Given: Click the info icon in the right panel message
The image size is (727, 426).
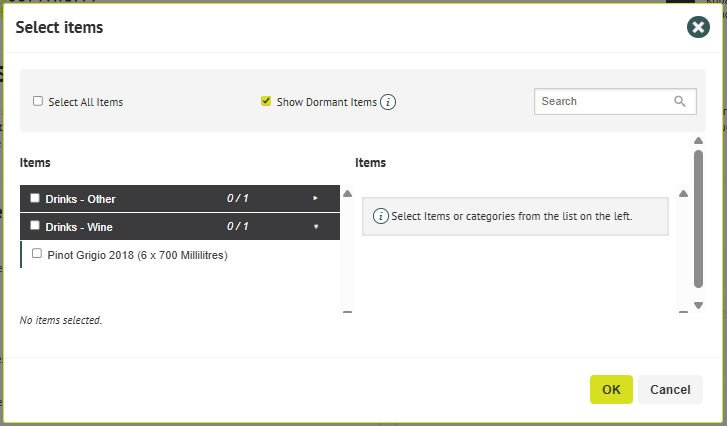Looking at the screenshot, I should pyautogui.click(x=380, y=215).
